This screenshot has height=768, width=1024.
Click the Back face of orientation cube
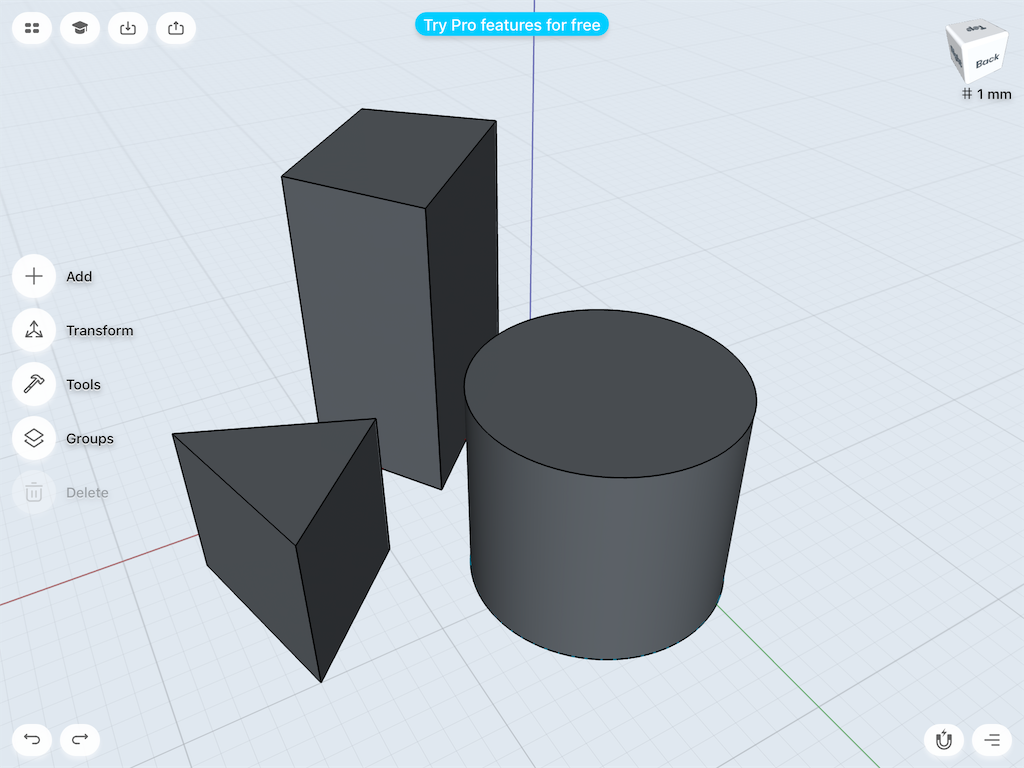pyautogui.click(x=987, y=61)
